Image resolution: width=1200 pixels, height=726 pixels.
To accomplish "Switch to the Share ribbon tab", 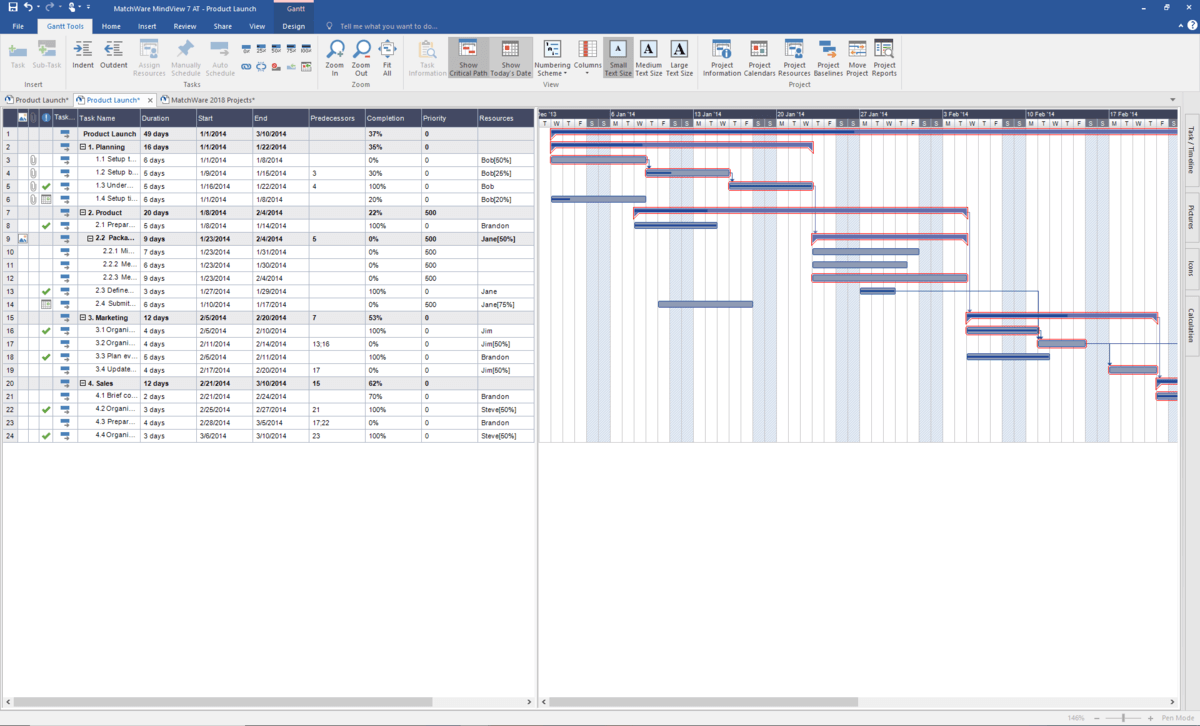I will click(223, 26).
